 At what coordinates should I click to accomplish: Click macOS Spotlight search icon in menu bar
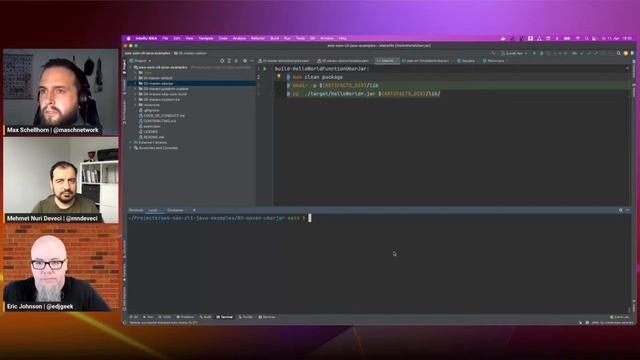(587, 38)
